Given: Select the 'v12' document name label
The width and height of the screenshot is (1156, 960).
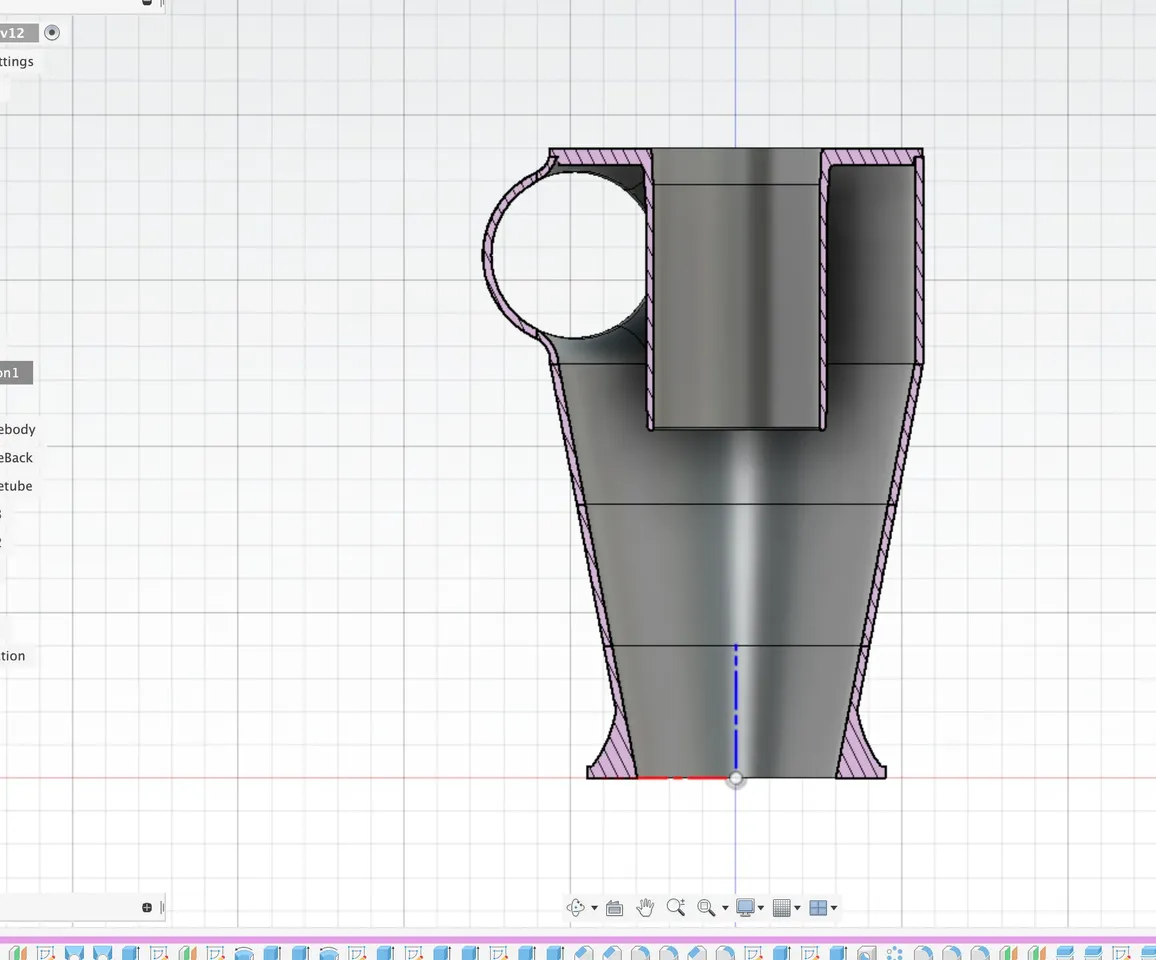Looking at the screenshot, I should (x=13, y=33).
